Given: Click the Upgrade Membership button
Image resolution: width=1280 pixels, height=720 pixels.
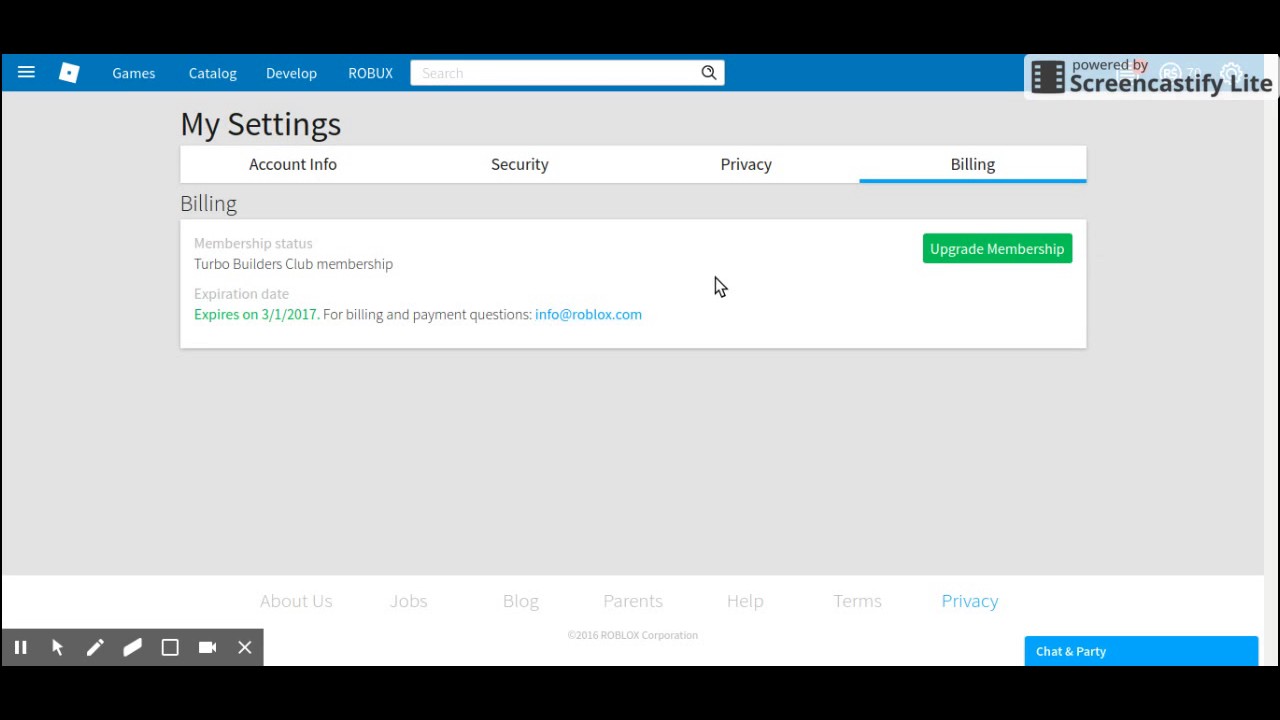Looking at the screenshot, I should pos(997,249).
